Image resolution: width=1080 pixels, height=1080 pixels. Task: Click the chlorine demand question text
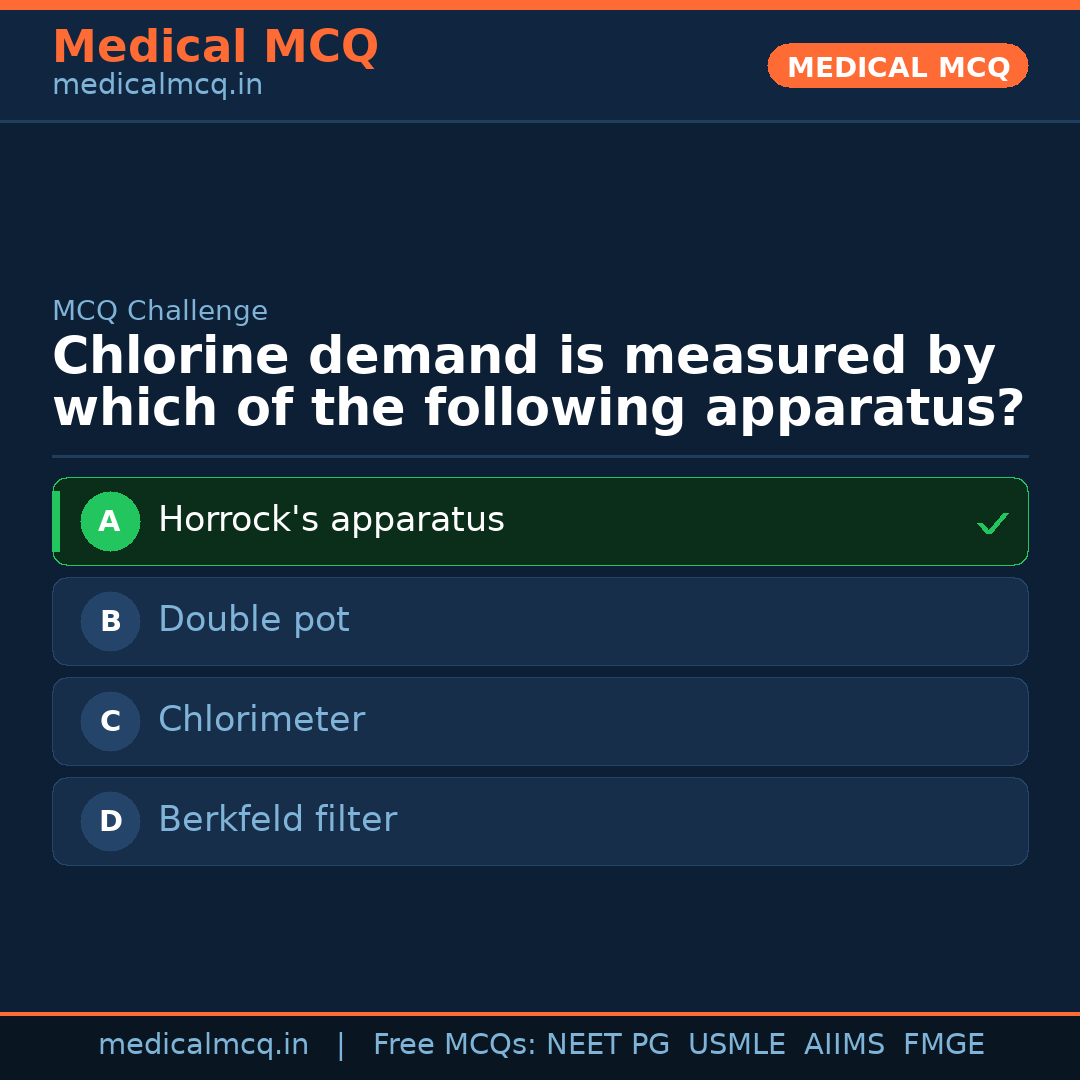(538, 383)
